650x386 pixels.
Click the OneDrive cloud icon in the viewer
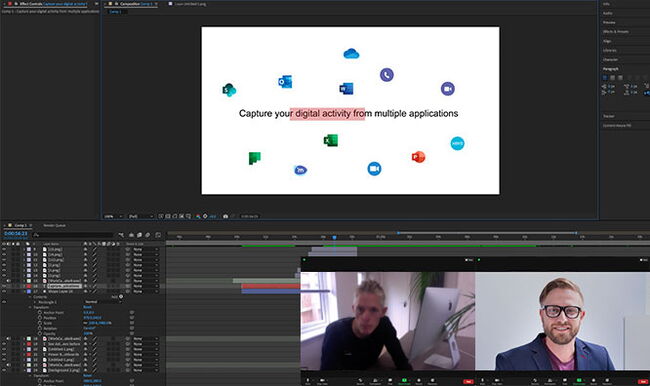[351, 53]
